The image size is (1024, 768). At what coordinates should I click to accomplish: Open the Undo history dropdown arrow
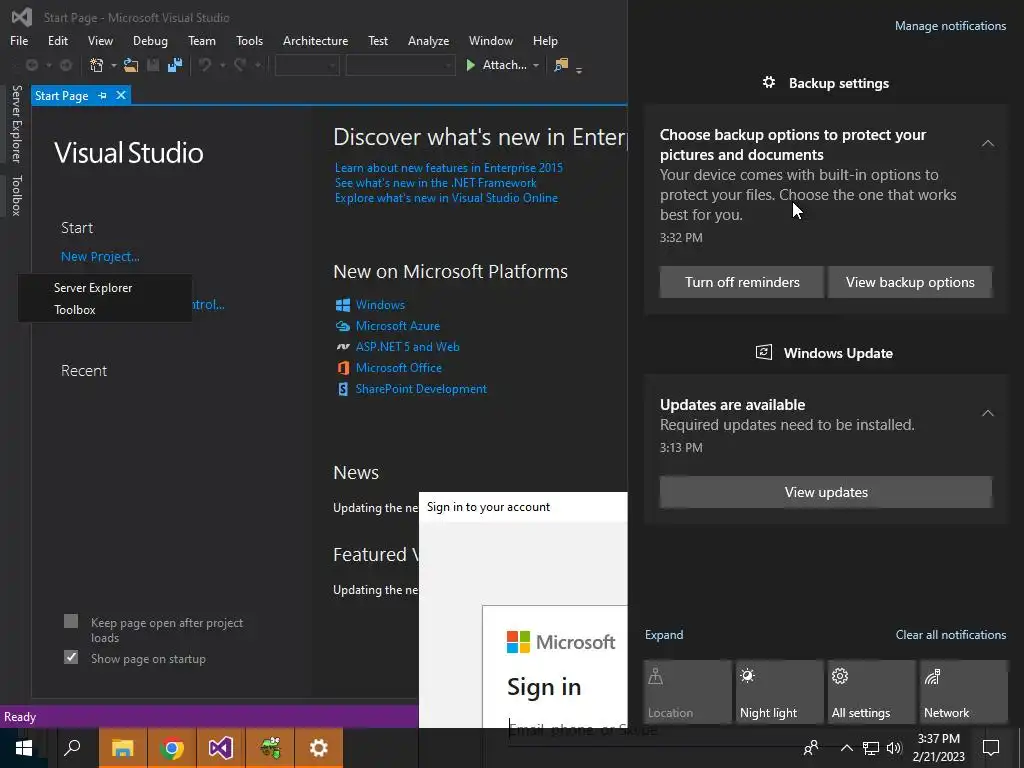point(222,65)
